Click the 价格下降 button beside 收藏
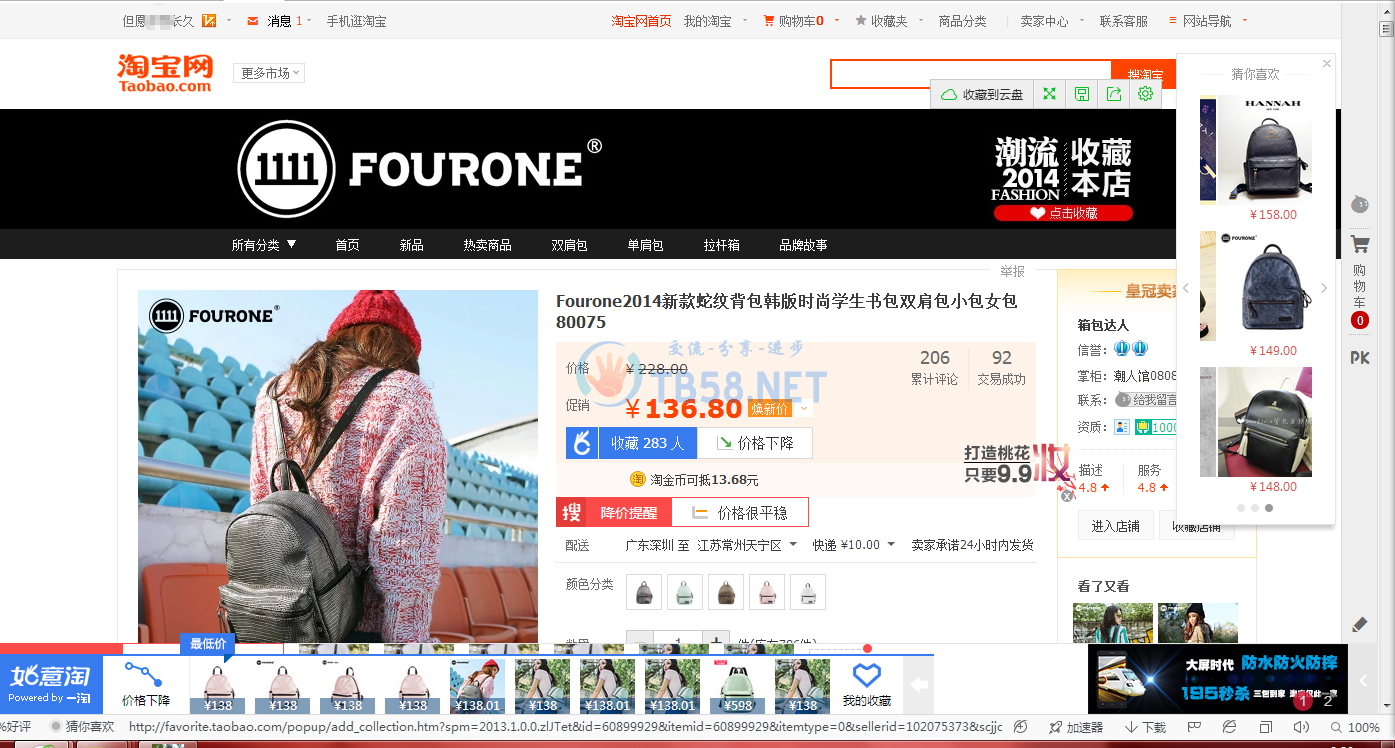The width and height of the screenshot is (1395, 748). tap(755, 443)
